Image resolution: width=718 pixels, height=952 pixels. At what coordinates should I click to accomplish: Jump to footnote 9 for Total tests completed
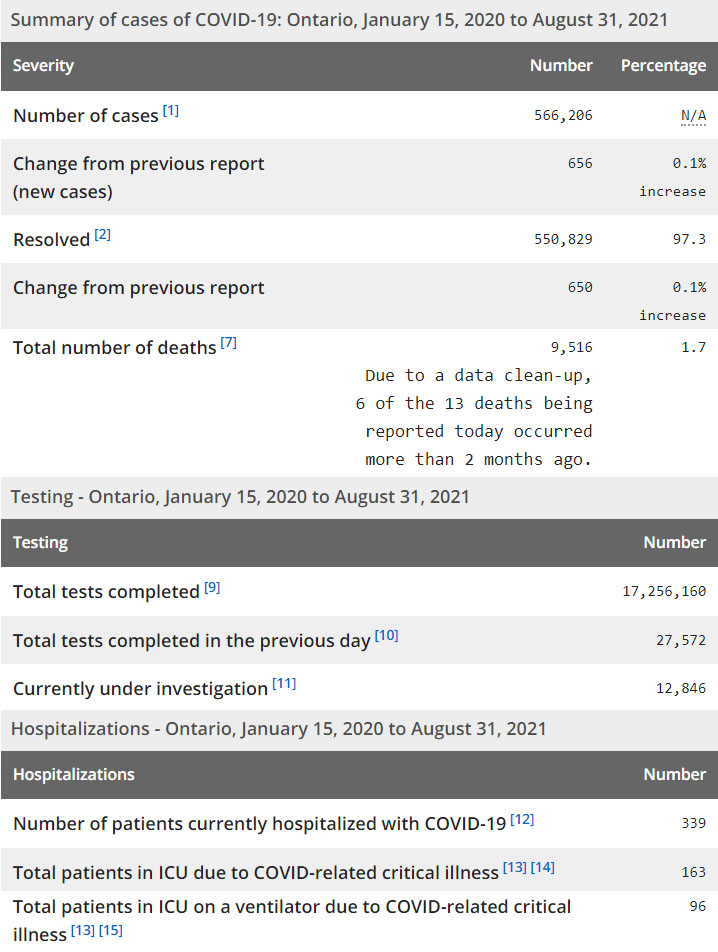click(x=212, y=587)
